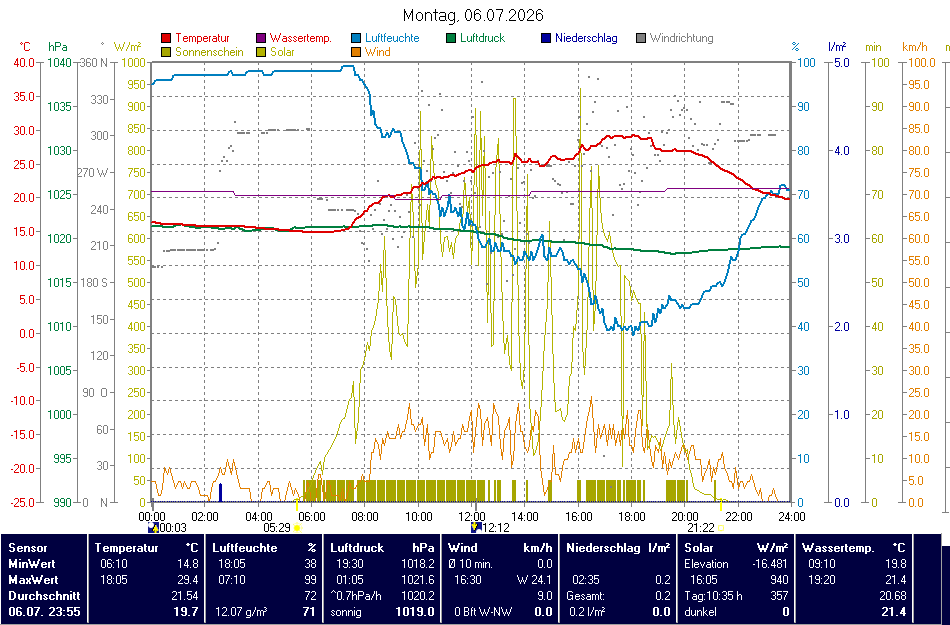Click the max solar value 940
The image size is (950, 625).
(779, 580)
